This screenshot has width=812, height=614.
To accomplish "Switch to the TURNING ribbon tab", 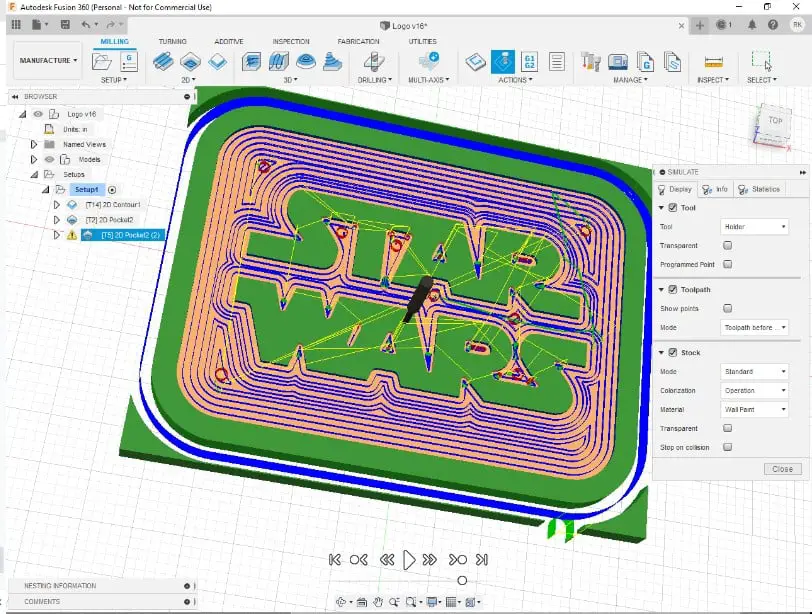I will point(172,41).
